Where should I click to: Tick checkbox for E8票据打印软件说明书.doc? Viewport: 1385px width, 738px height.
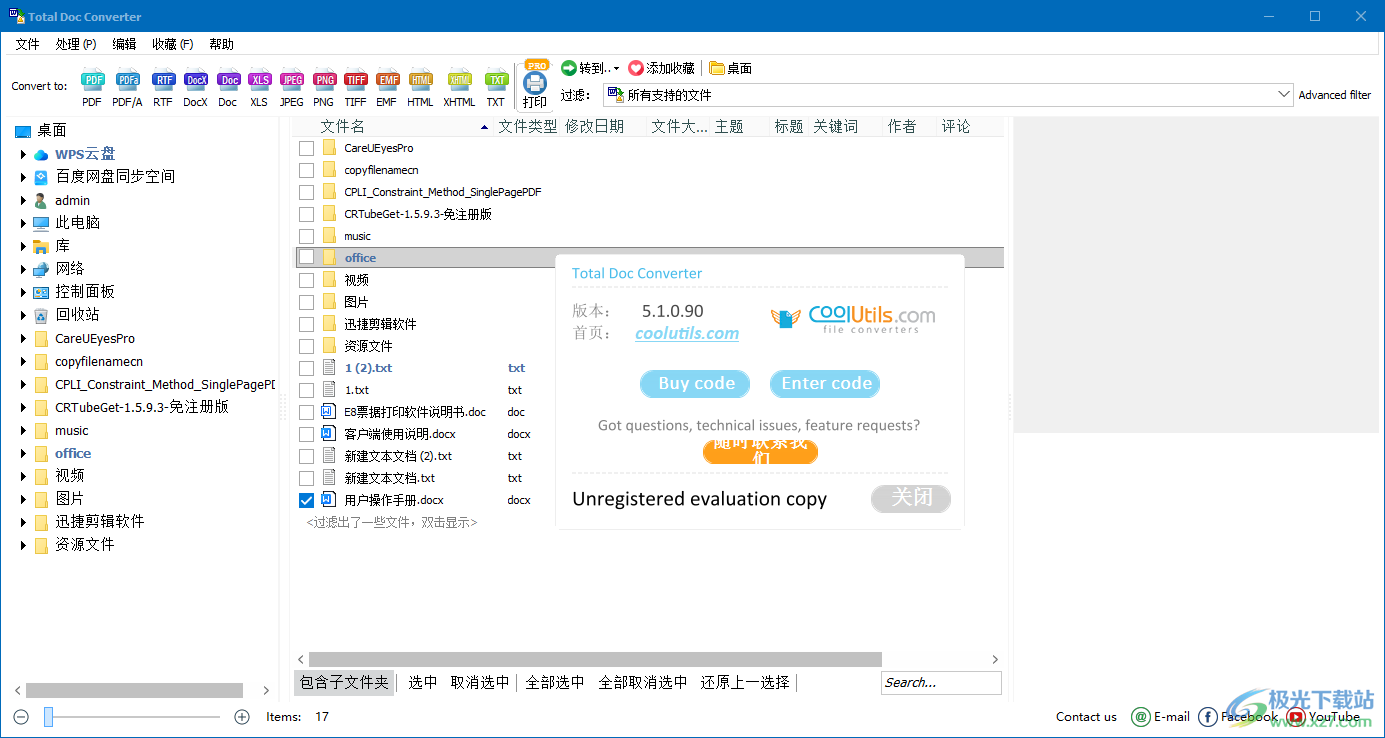pos(306,412)
